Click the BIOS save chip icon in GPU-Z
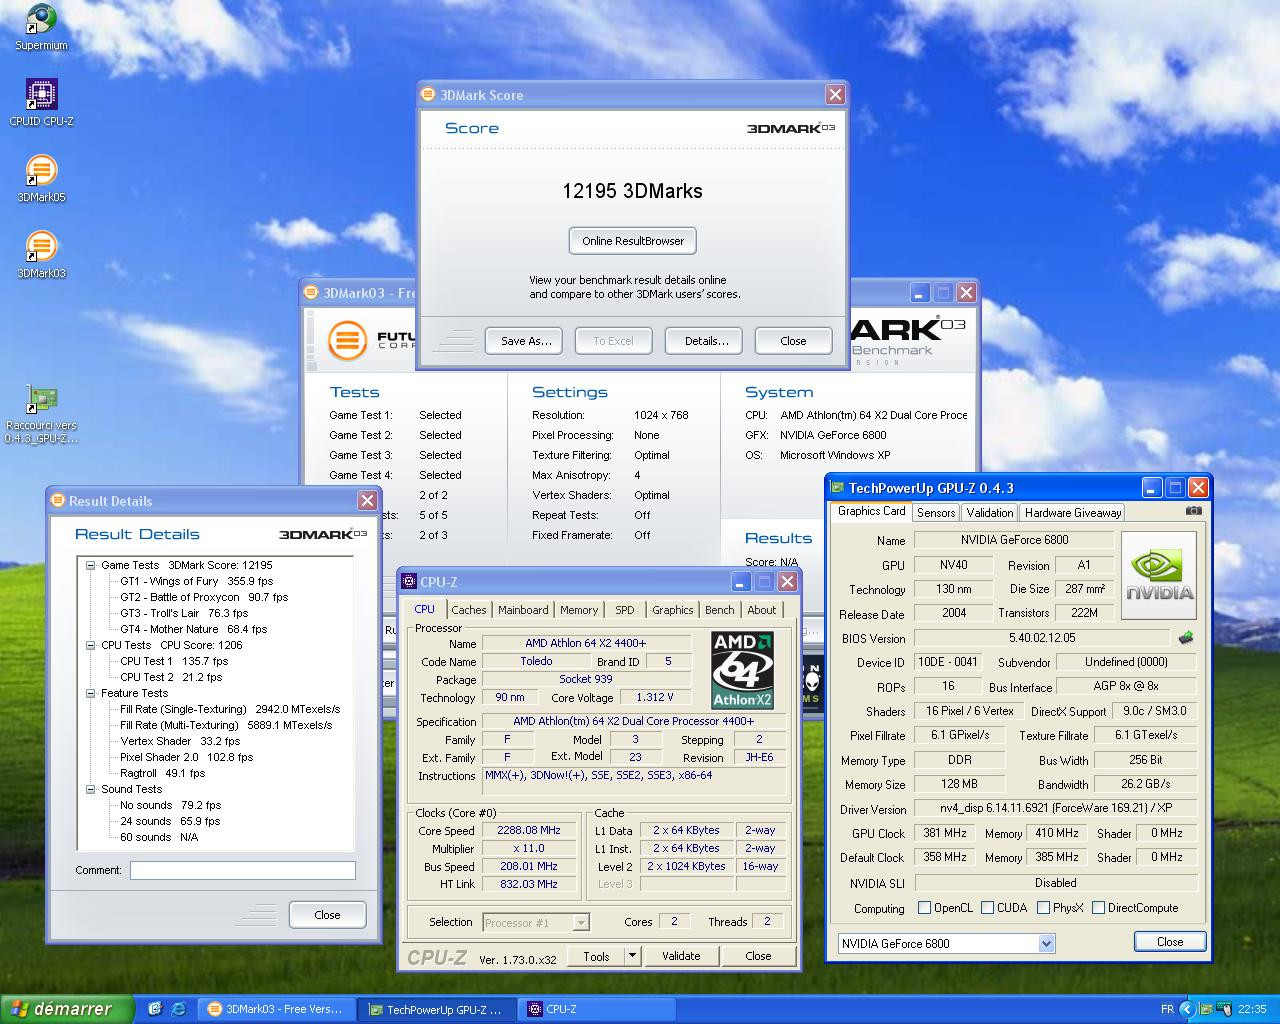Image resolution: width=1280 pixels, height=1024 pixels. coord(1186,637)
